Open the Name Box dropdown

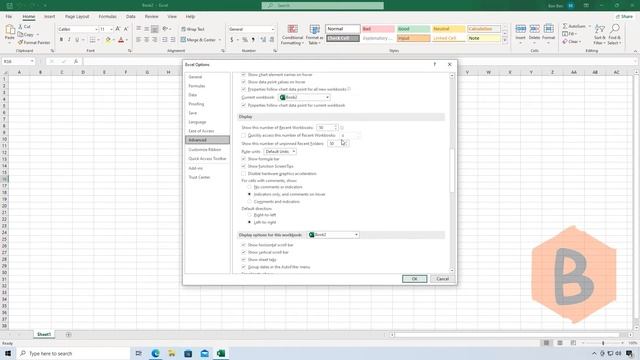pos(31,61)
